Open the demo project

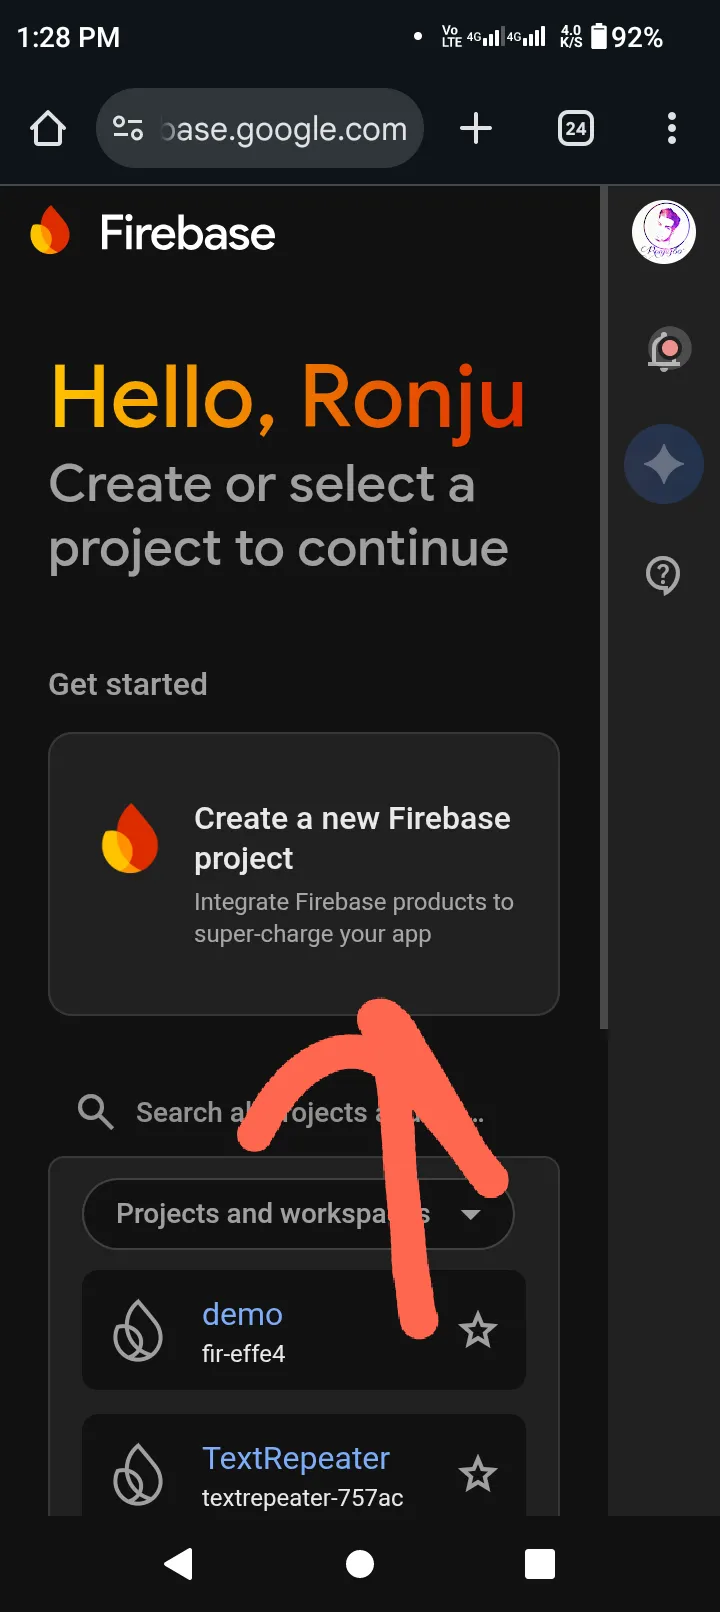point(243,1315)
